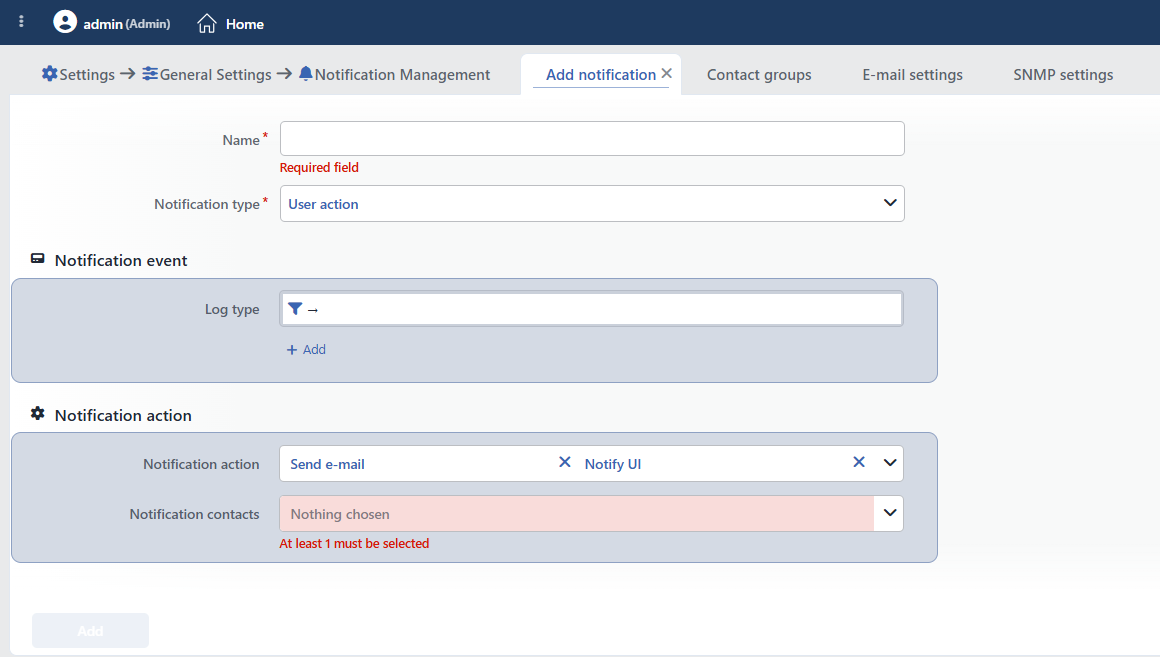Click the Home house icon

(x=206, y=24)
